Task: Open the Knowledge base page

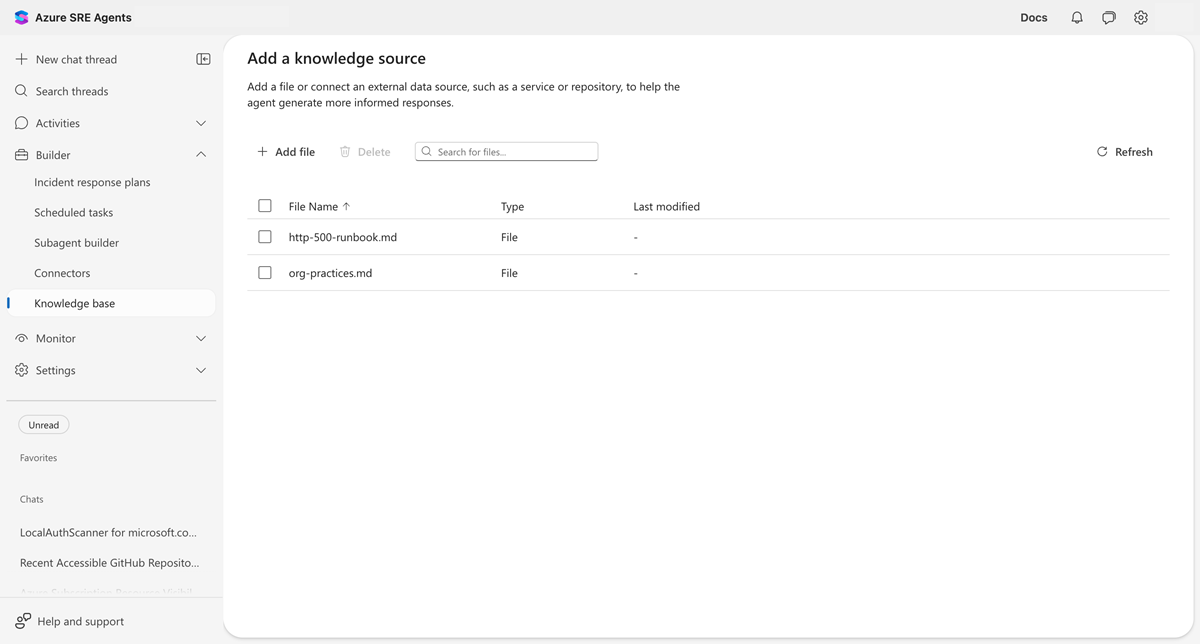Action: pyautogui.click(x=76, y=302)
